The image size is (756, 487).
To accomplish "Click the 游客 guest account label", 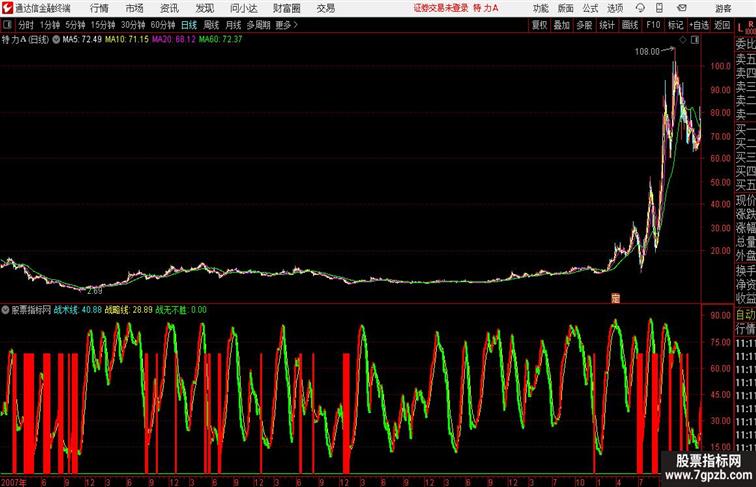I will coord(723,8).
